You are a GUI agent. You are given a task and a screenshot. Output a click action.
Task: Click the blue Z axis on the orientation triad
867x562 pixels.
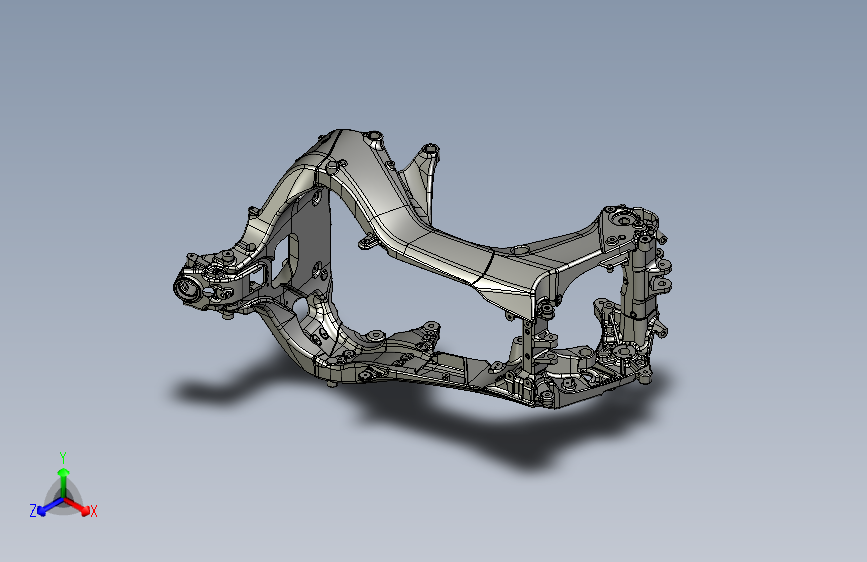(x=50, y=506)
